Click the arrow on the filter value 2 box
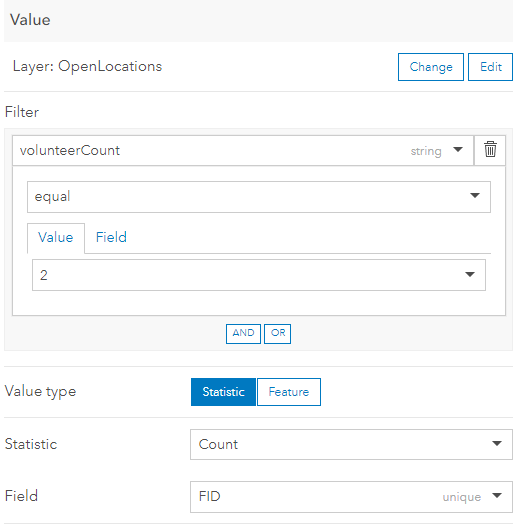Viewport: 520px width, 528px height. tap(470, 274)
